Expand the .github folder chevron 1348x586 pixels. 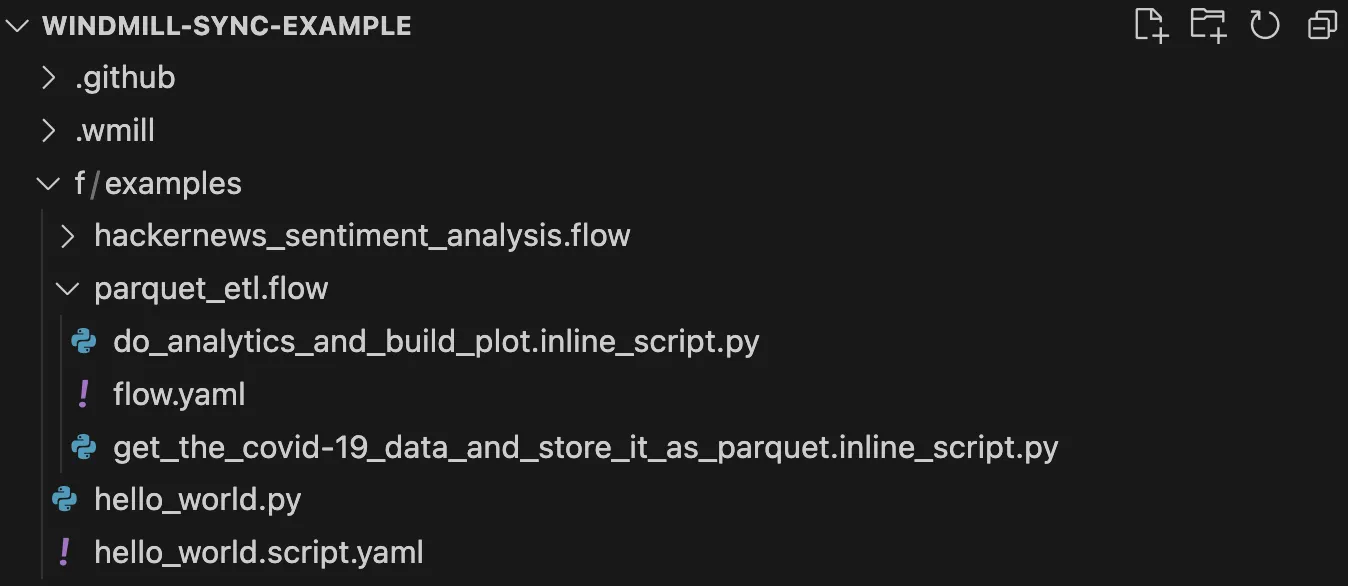[x=48, y=78]
